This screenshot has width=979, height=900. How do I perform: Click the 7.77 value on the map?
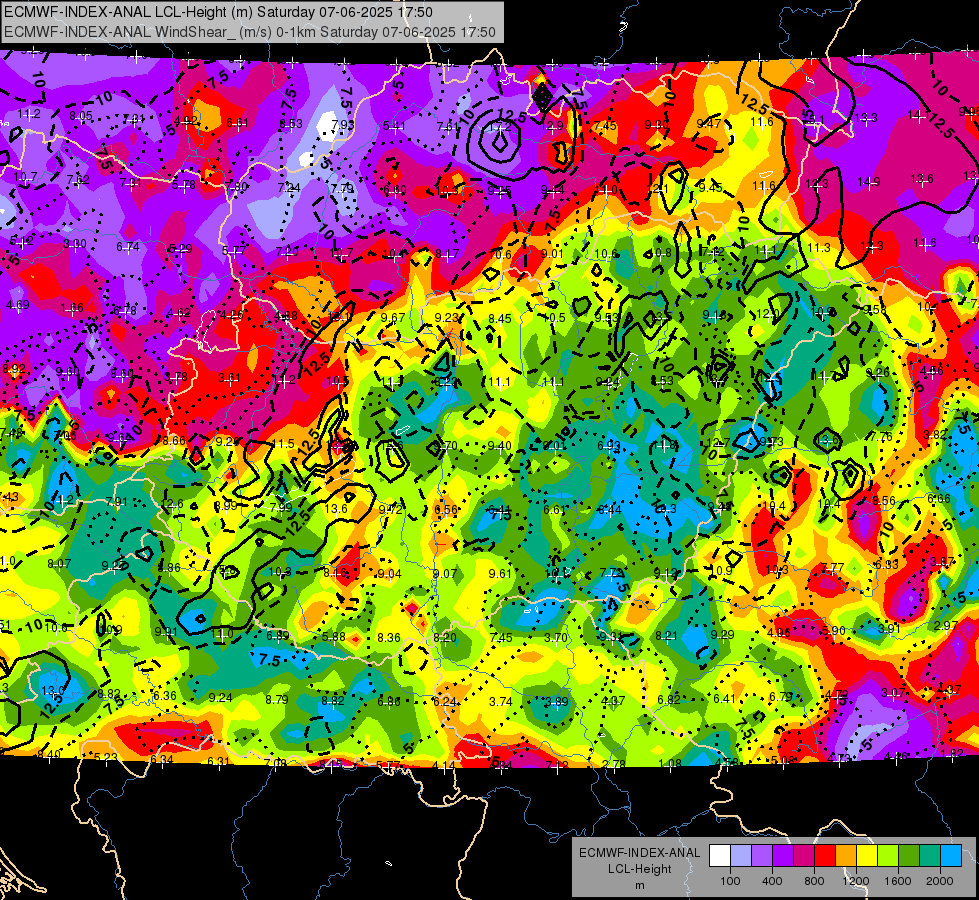coord(832,568)
